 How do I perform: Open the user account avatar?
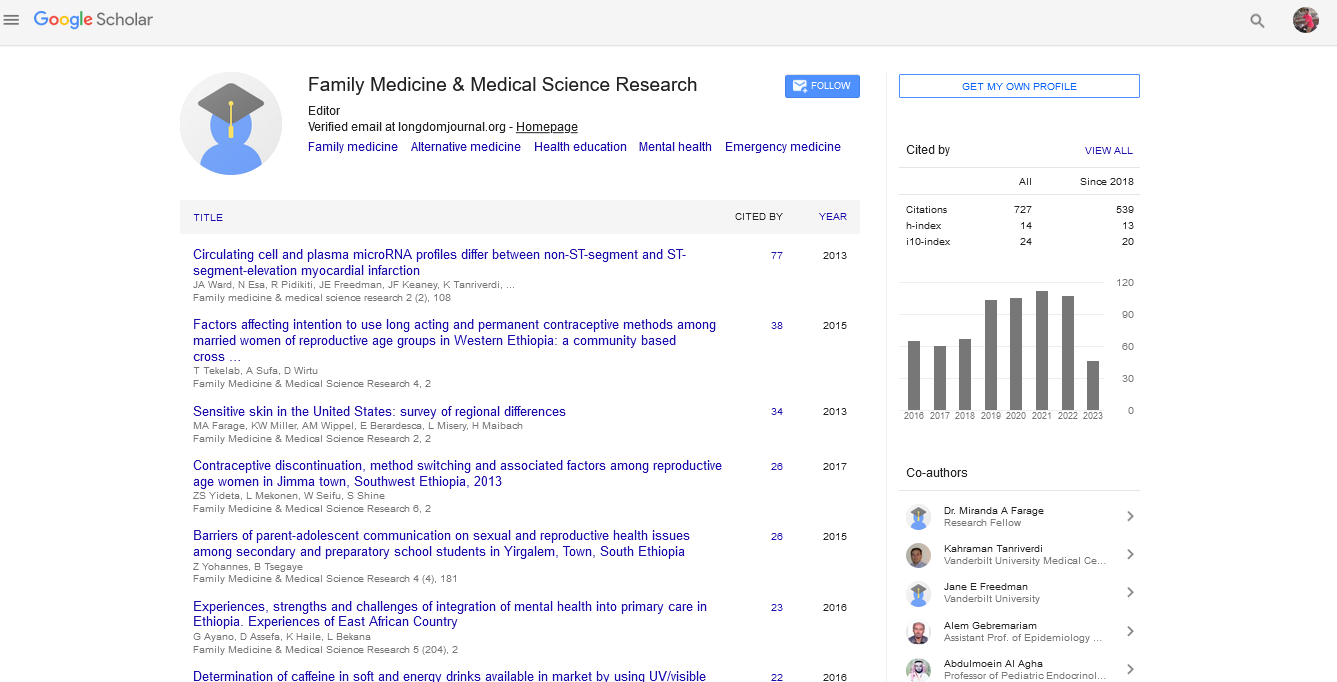1305,20
